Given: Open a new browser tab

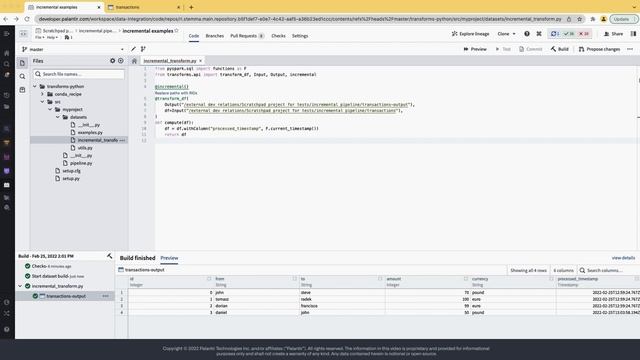Looking at the screenshot, I should pyautogui.click(x=191, y=7).
